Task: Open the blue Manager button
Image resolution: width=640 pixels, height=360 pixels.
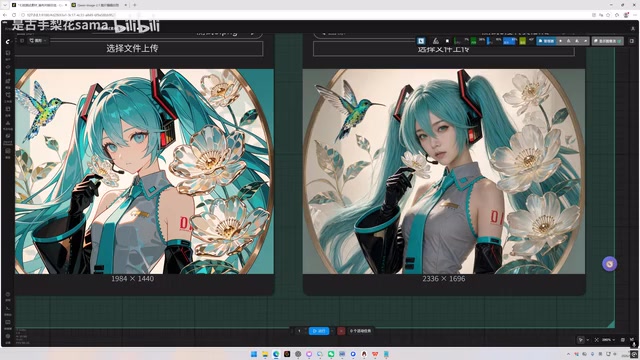Action: (546, 41)
